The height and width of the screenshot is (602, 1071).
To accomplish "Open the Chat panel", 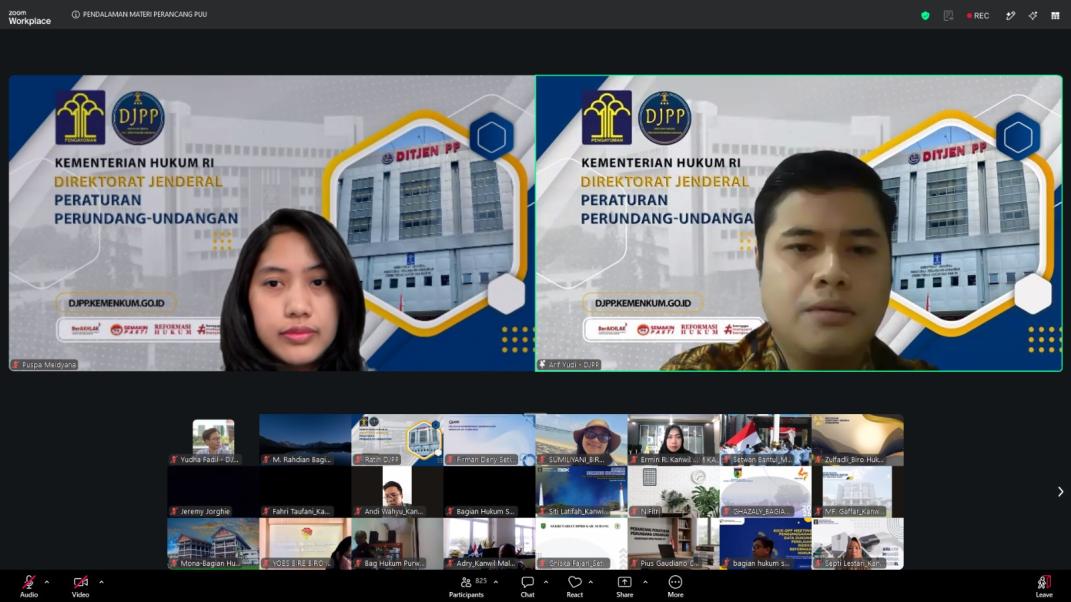I will (x=527, y=586).
